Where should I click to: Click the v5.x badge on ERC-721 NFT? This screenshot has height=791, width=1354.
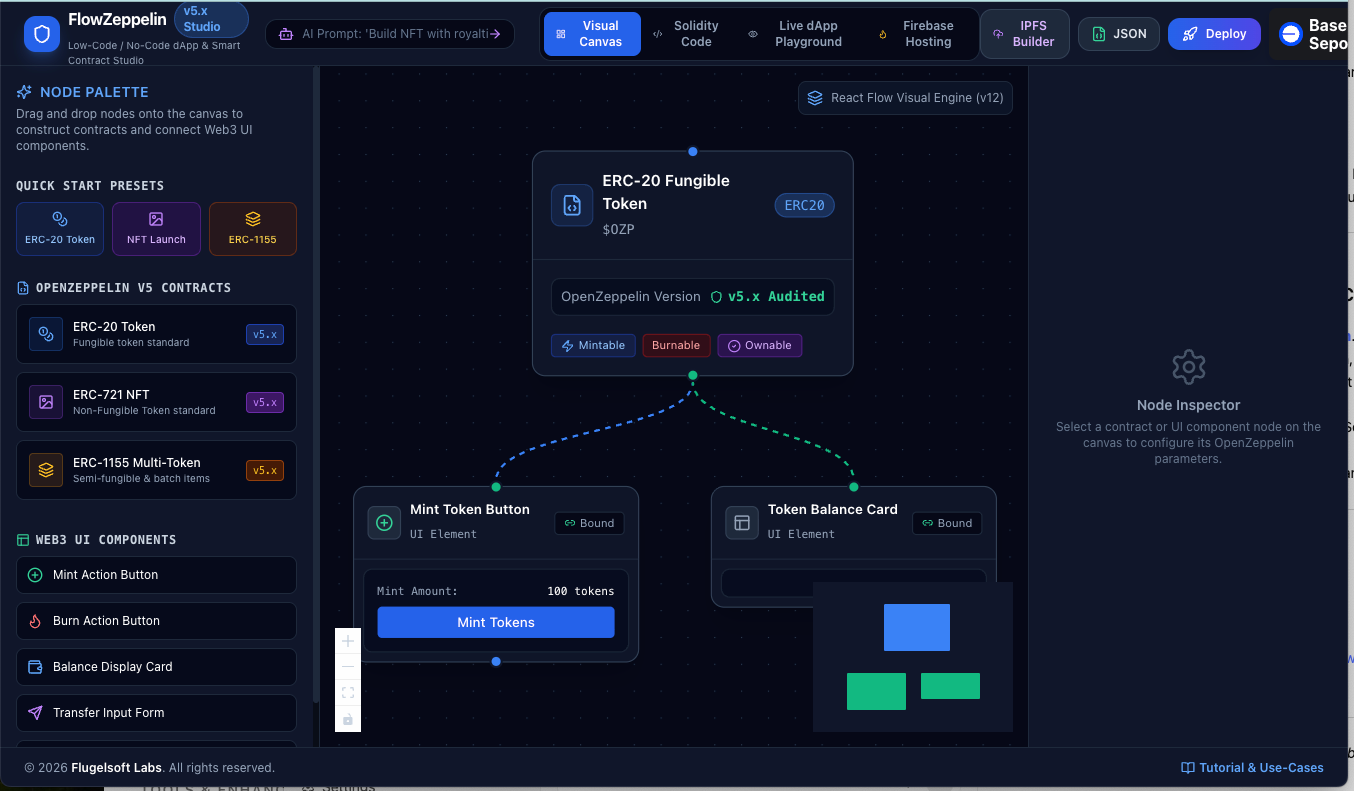[265, 402]
